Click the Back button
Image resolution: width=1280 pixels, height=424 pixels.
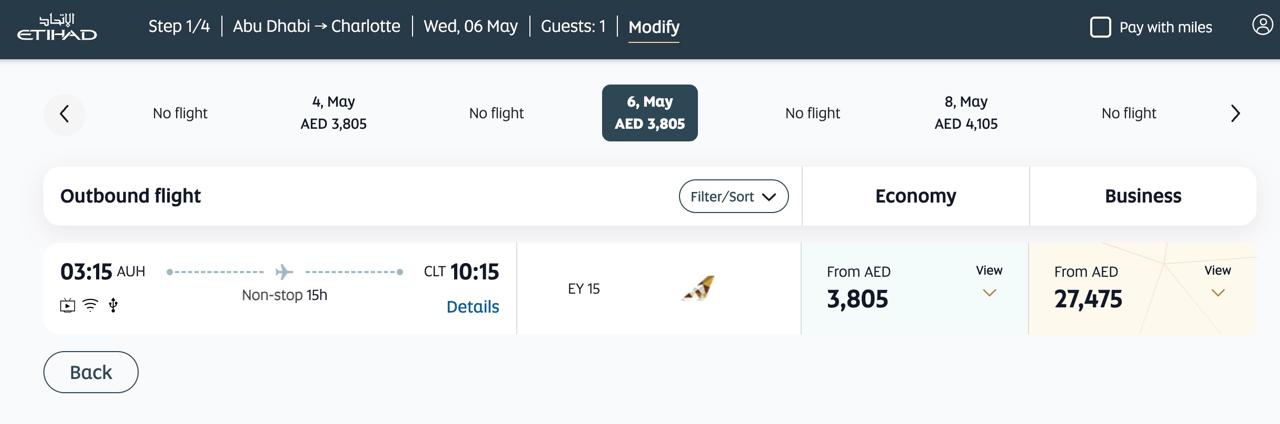click(x=91, y=372)
